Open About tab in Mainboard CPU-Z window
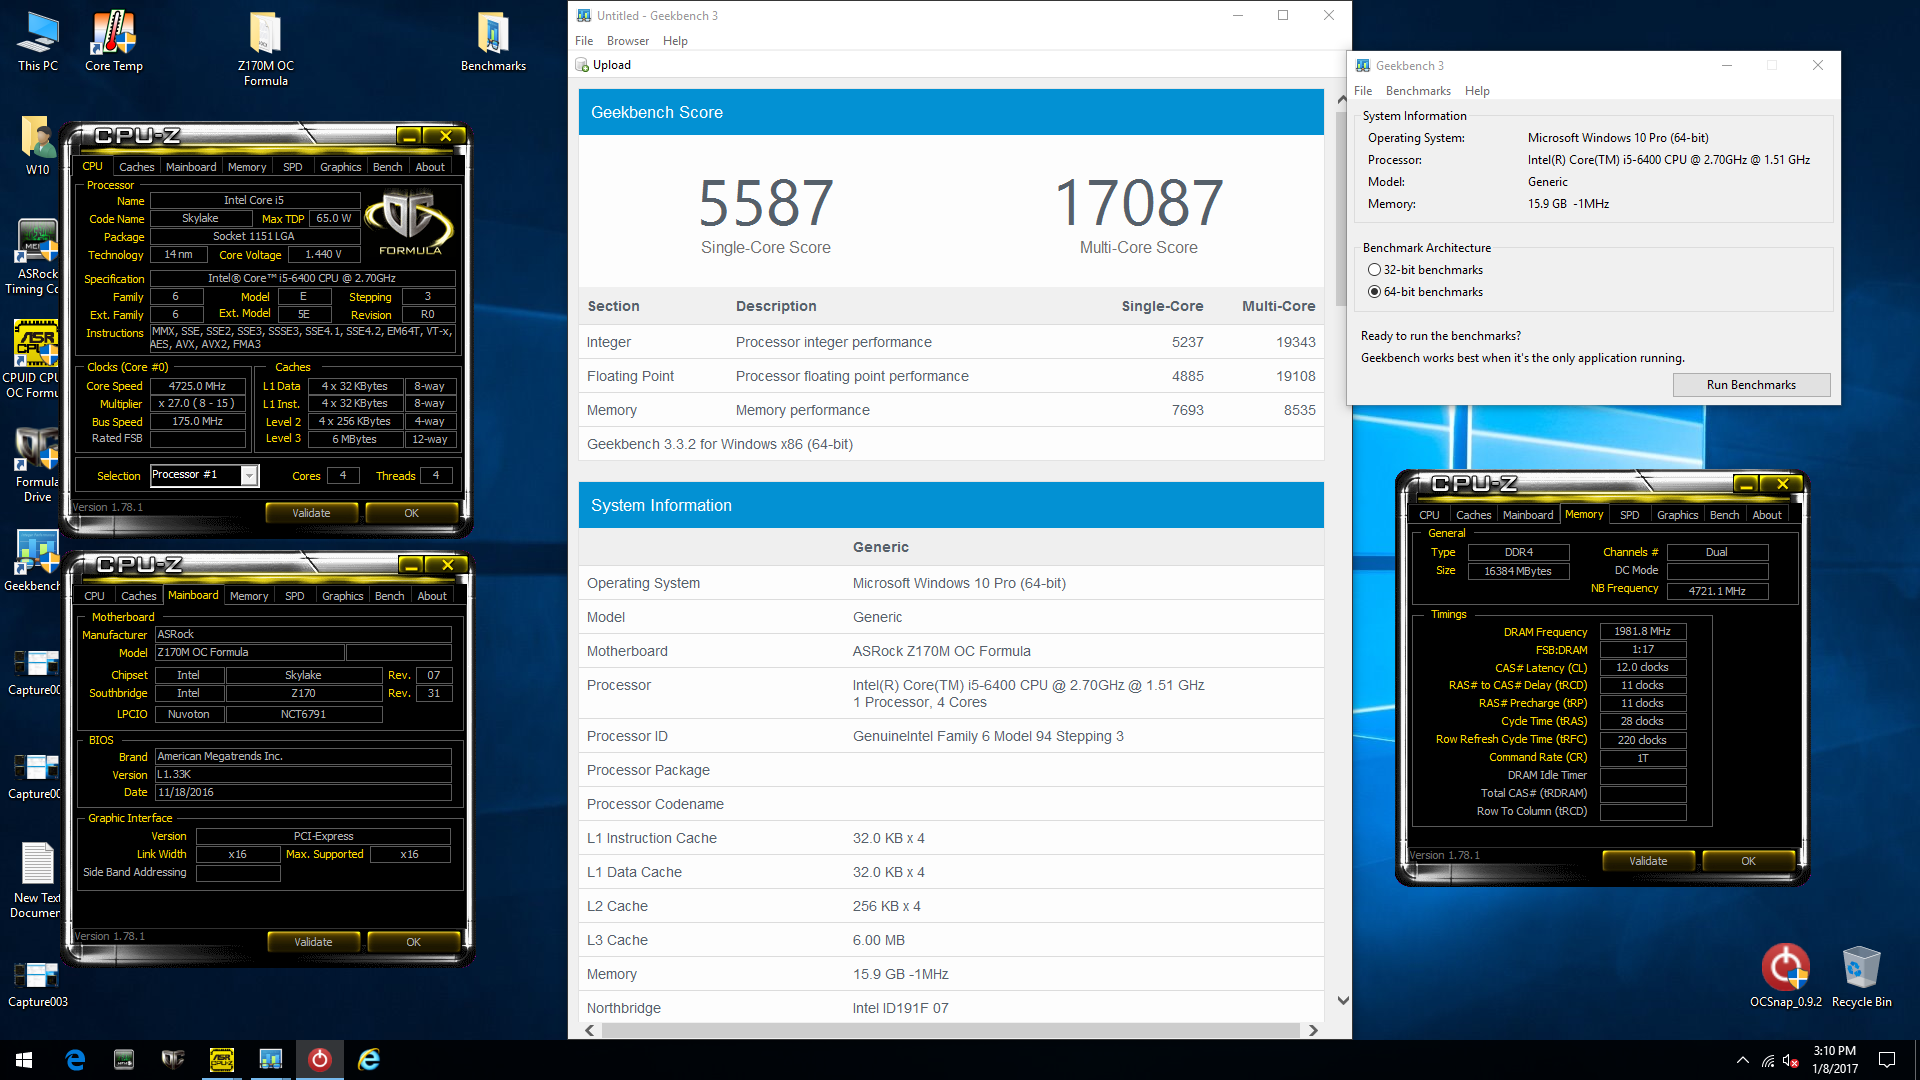The width and height of the screenshot is (1920, 1080). pyautogui.click(x=432, y=596)
